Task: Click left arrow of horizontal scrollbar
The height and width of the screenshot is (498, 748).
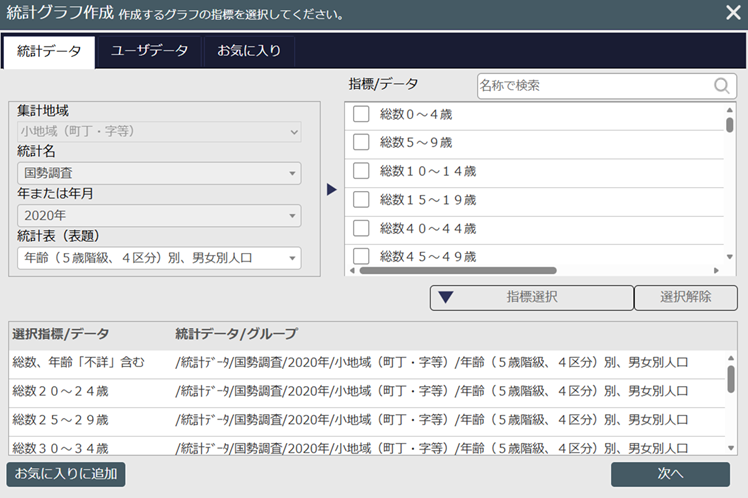Action: click(351, 270)
